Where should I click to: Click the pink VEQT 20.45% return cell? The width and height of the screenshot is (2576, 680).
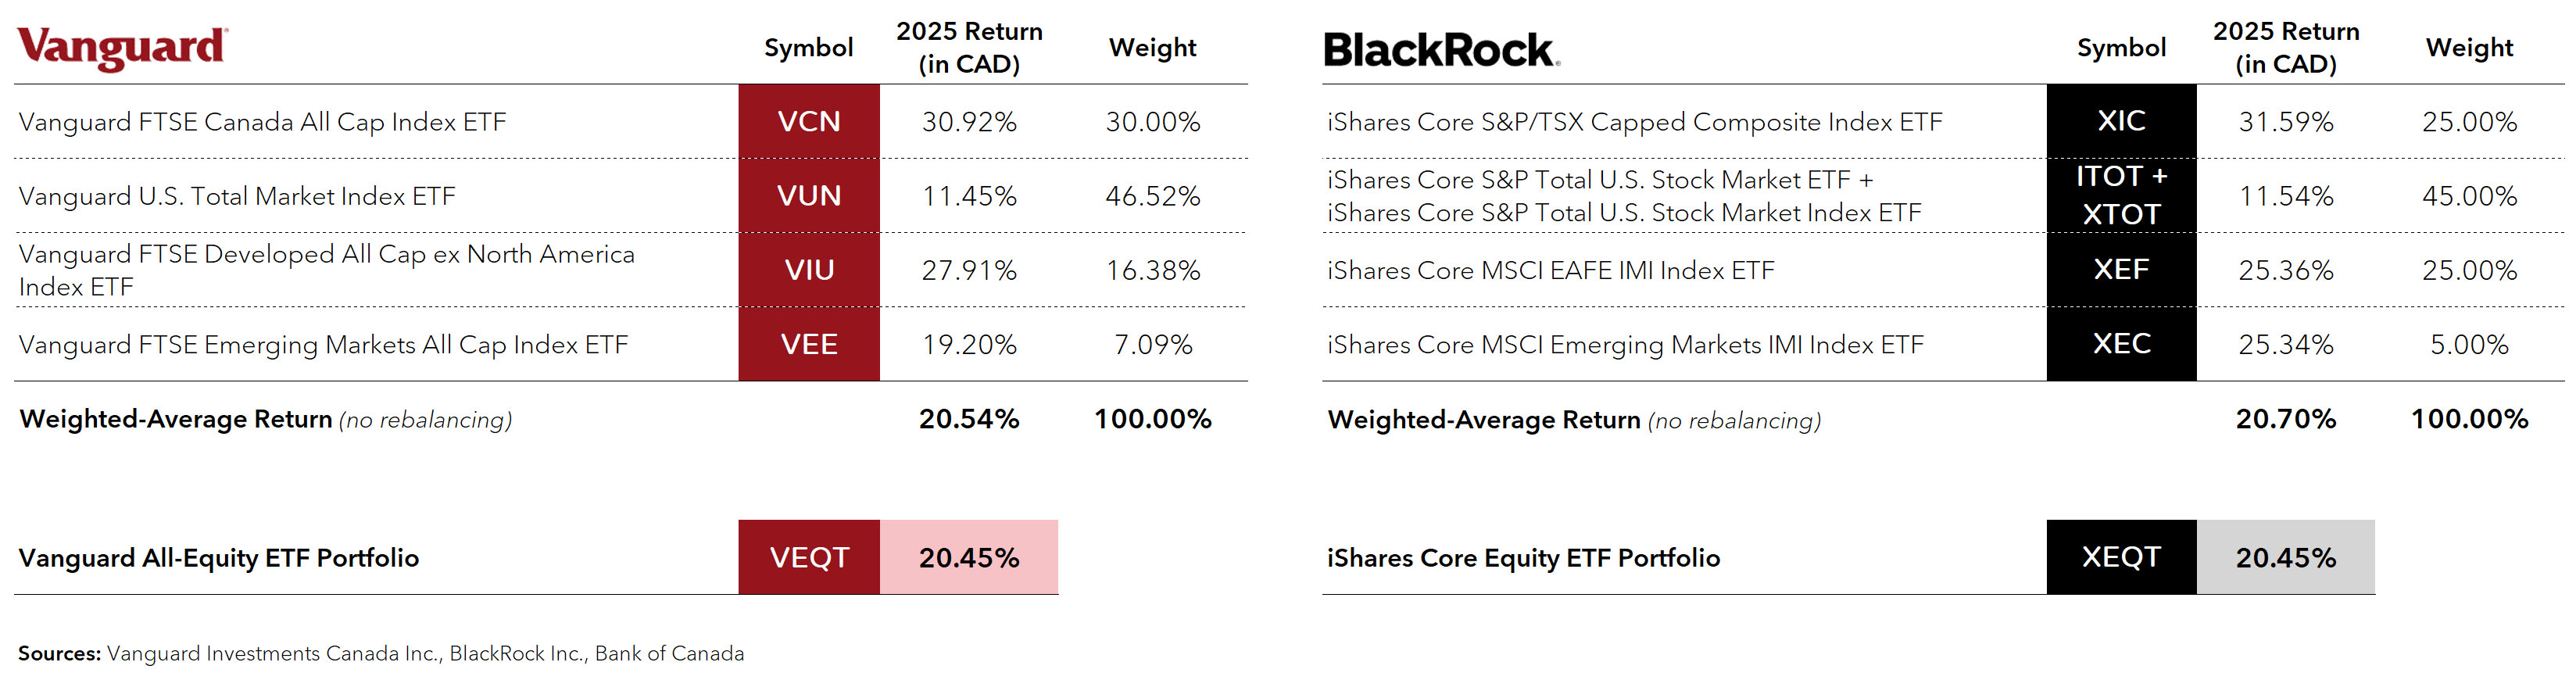pos(968,557)
